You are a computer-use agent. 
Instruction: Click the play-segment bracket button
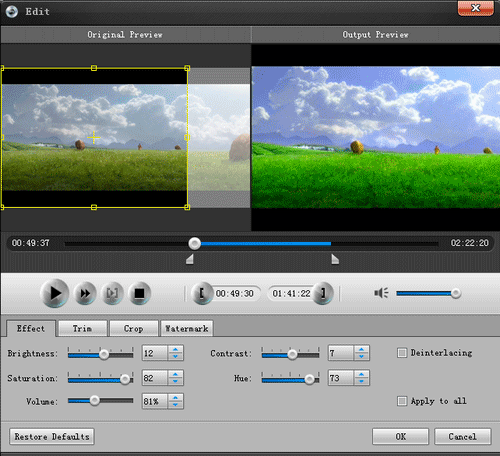click(x=112, y=293)
